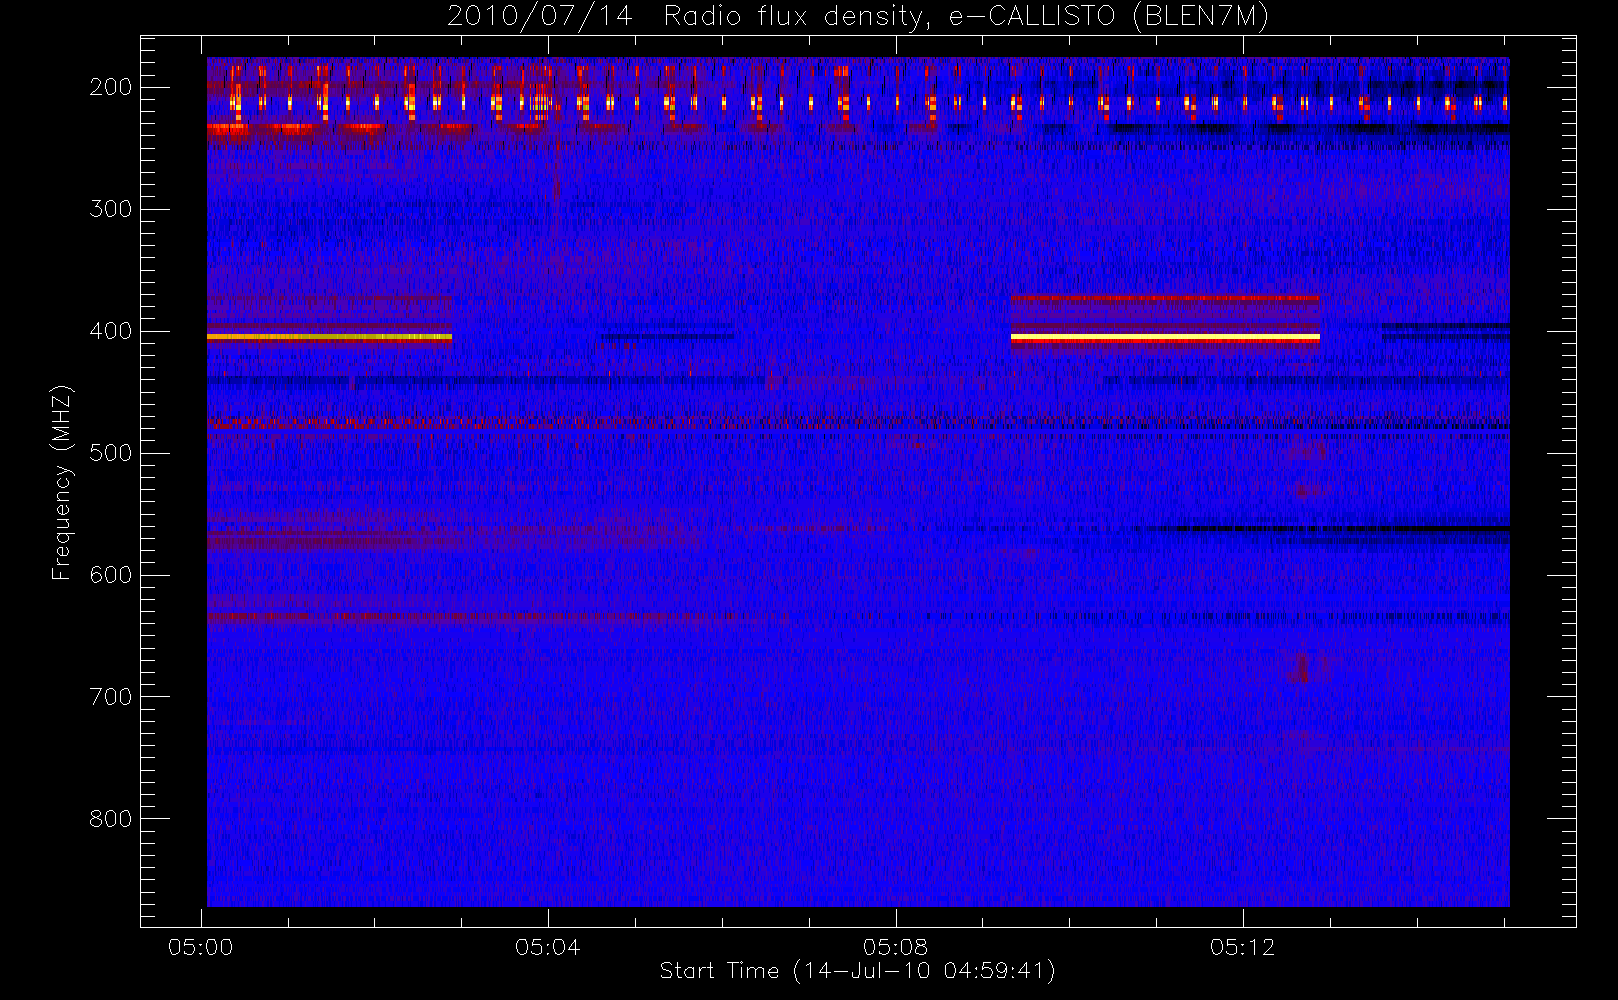Click the 500 frequency tick label
Screen dimensions: 1618x1000
pyautogui.click(x=110, y=453)
